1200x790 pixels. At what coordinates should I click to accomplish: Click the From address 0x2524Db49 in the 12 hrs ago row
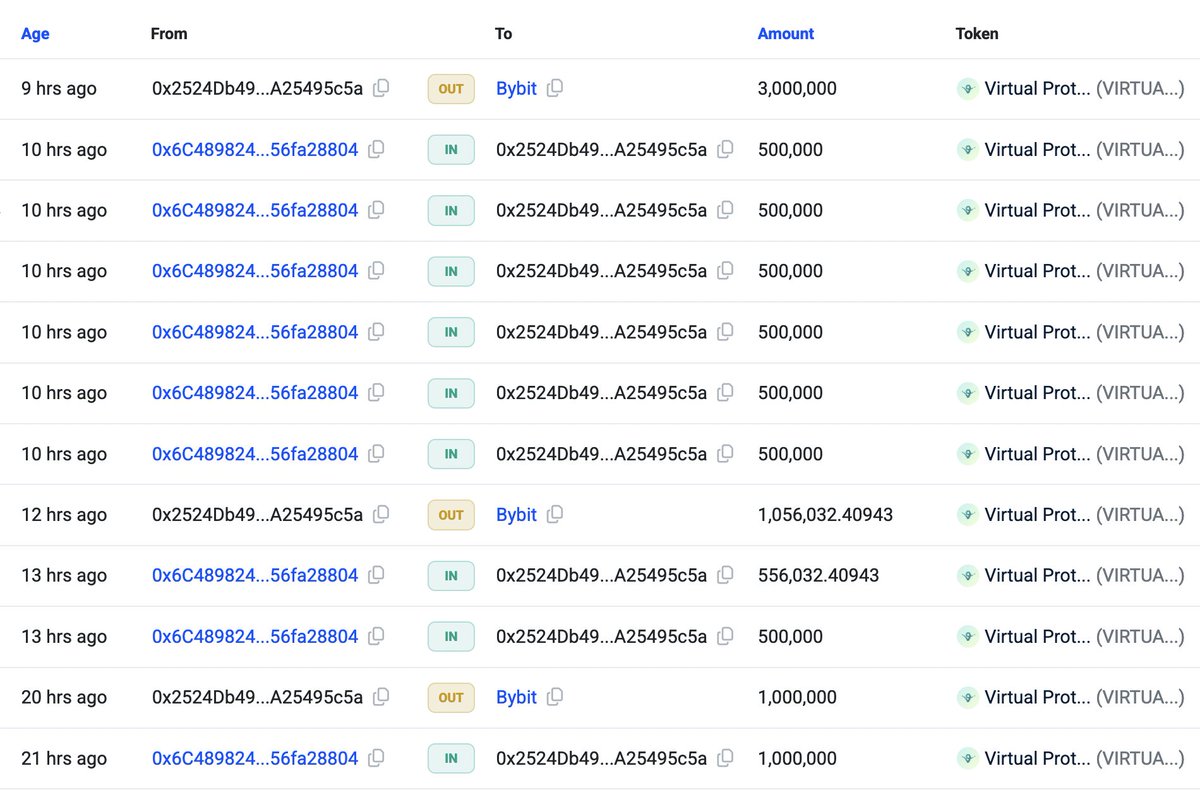click(x=257, y=514)
